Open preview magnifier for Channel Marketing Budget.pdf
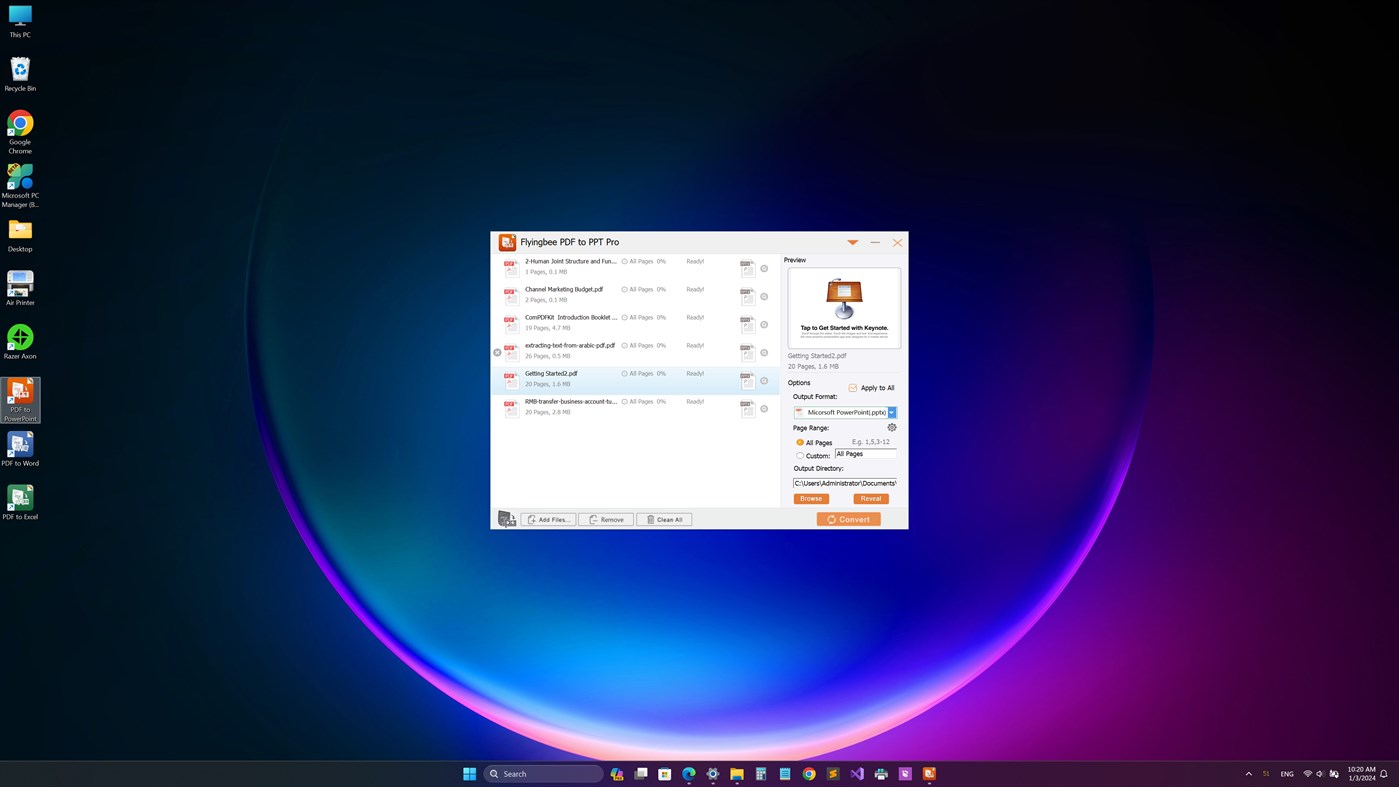 [763, 296]
